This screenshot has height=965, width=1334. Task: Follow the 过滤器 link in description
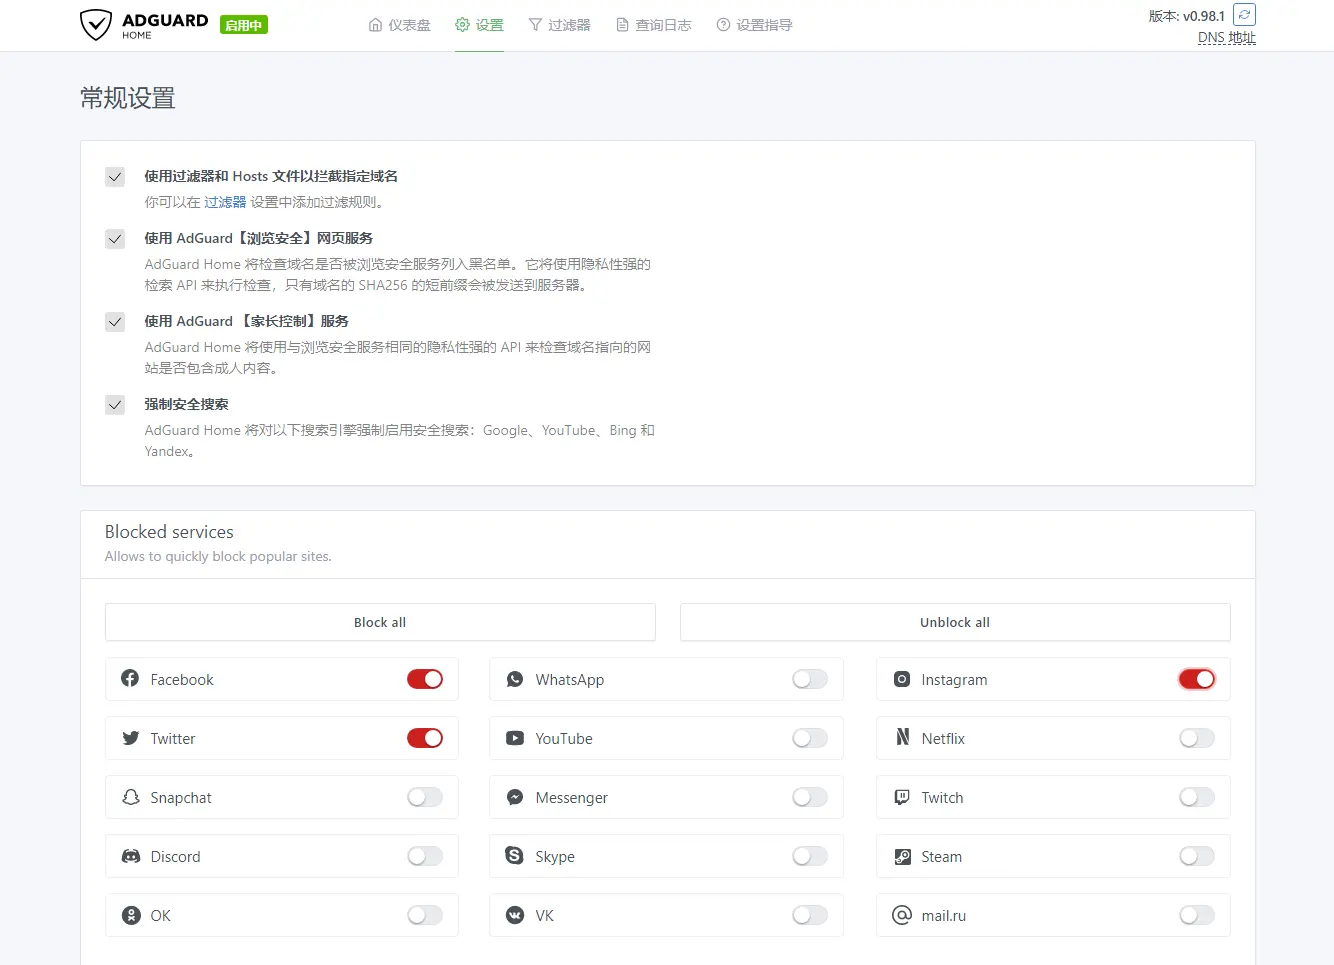click(x=225, y=202)
